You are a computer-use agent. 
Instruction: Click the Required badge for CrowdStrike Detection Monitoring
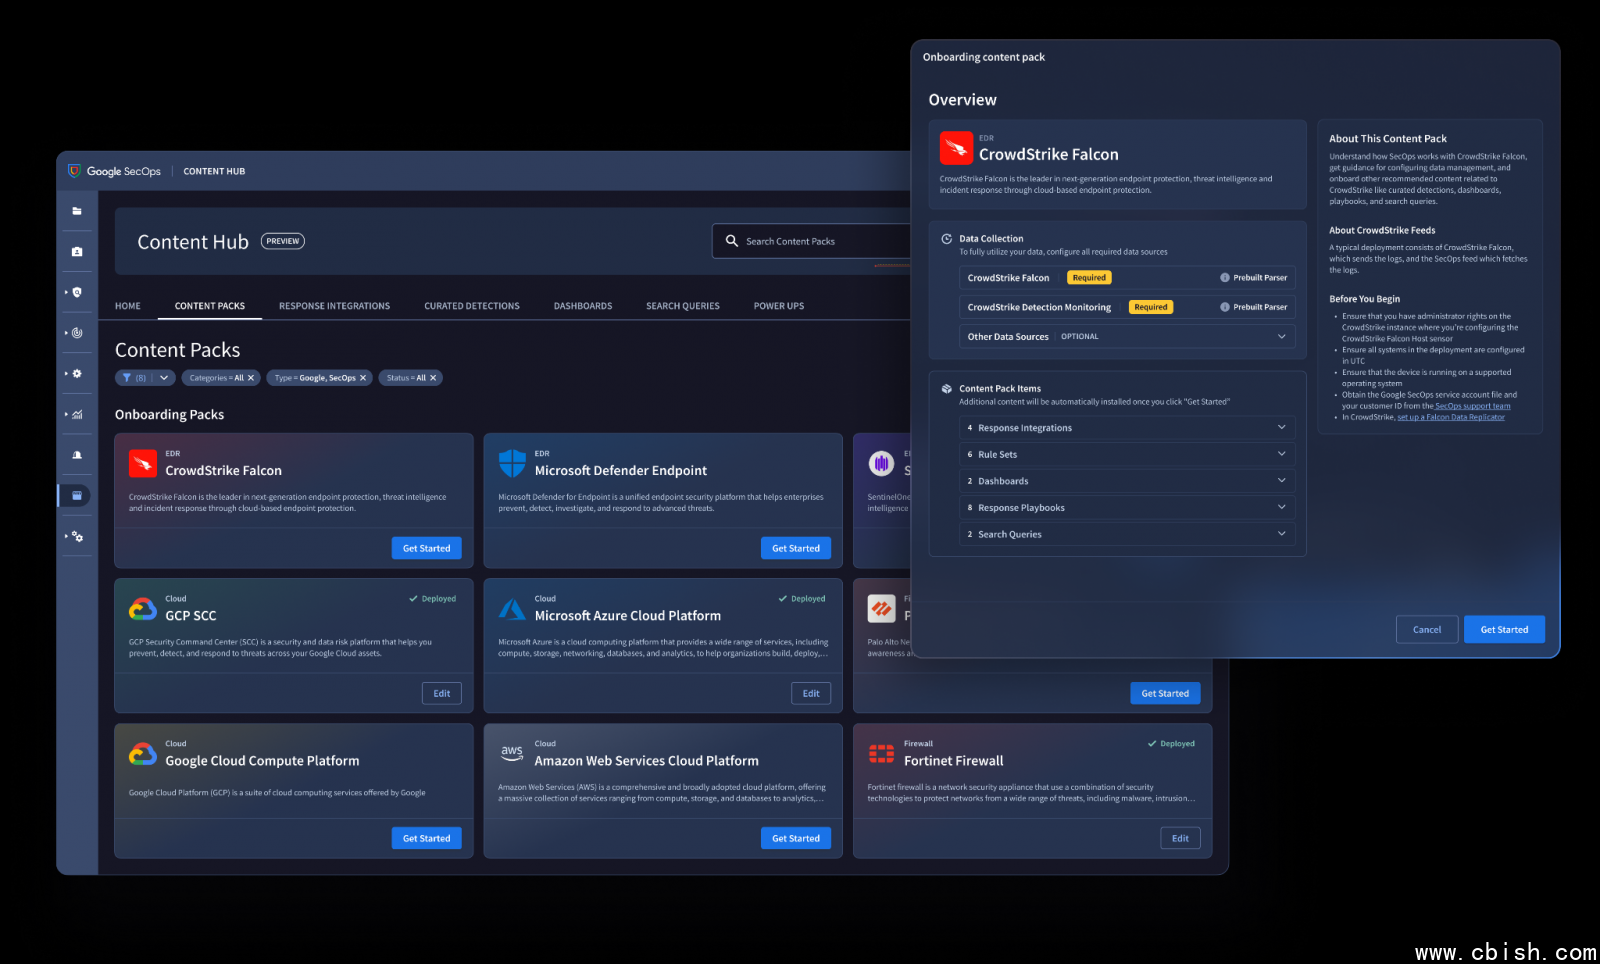1151,307
